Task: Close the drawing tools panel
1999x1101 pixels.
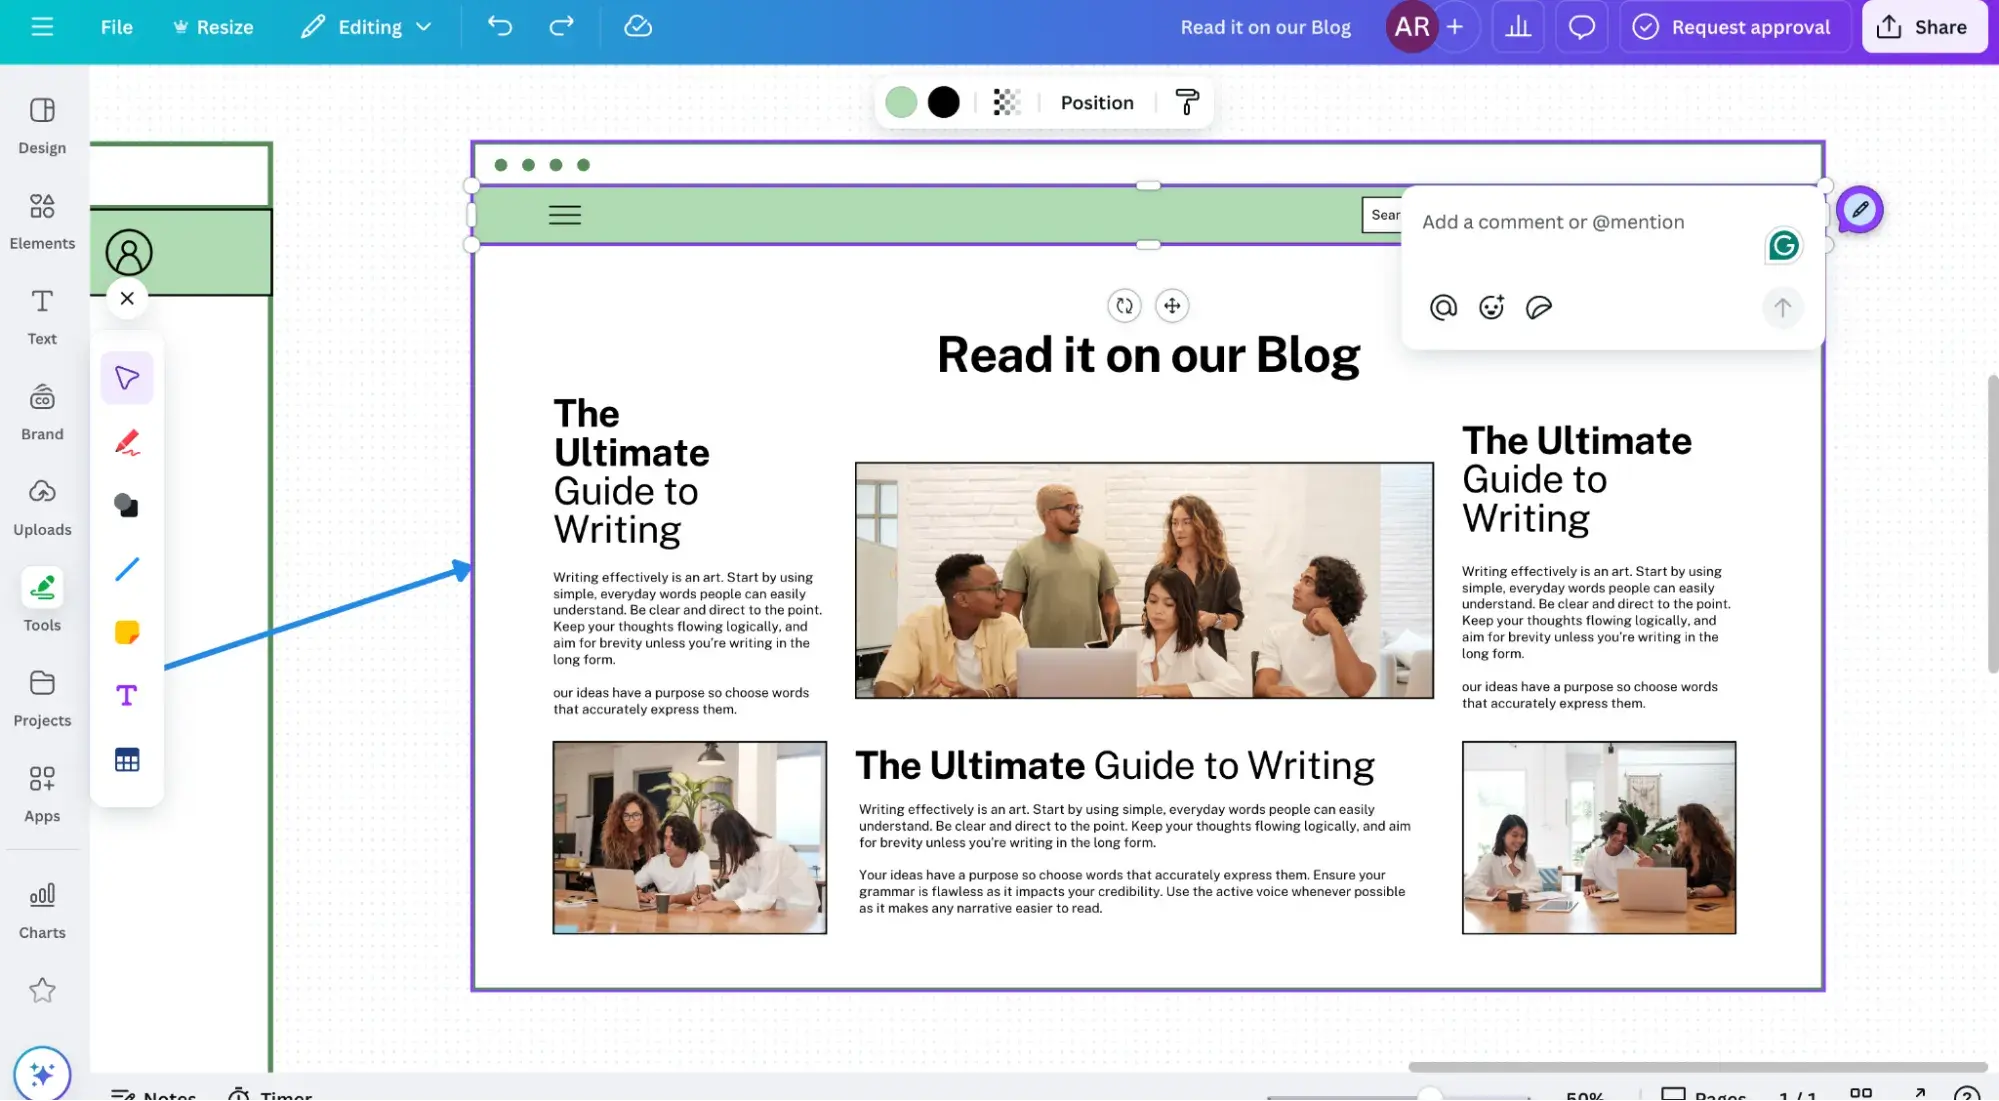Action: click(127, 298)
